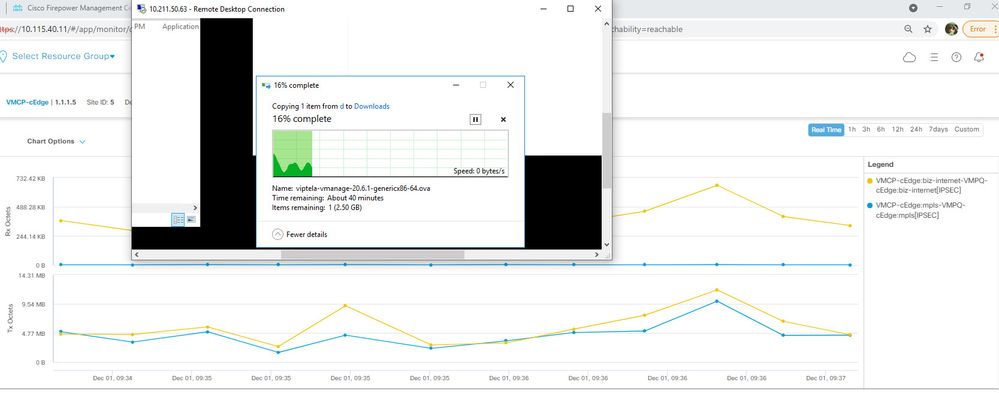The height and width of the screenshot is (393, 999).
Task: Open Chrome tab search dropdown arrow
Action: tap(913, 8)
